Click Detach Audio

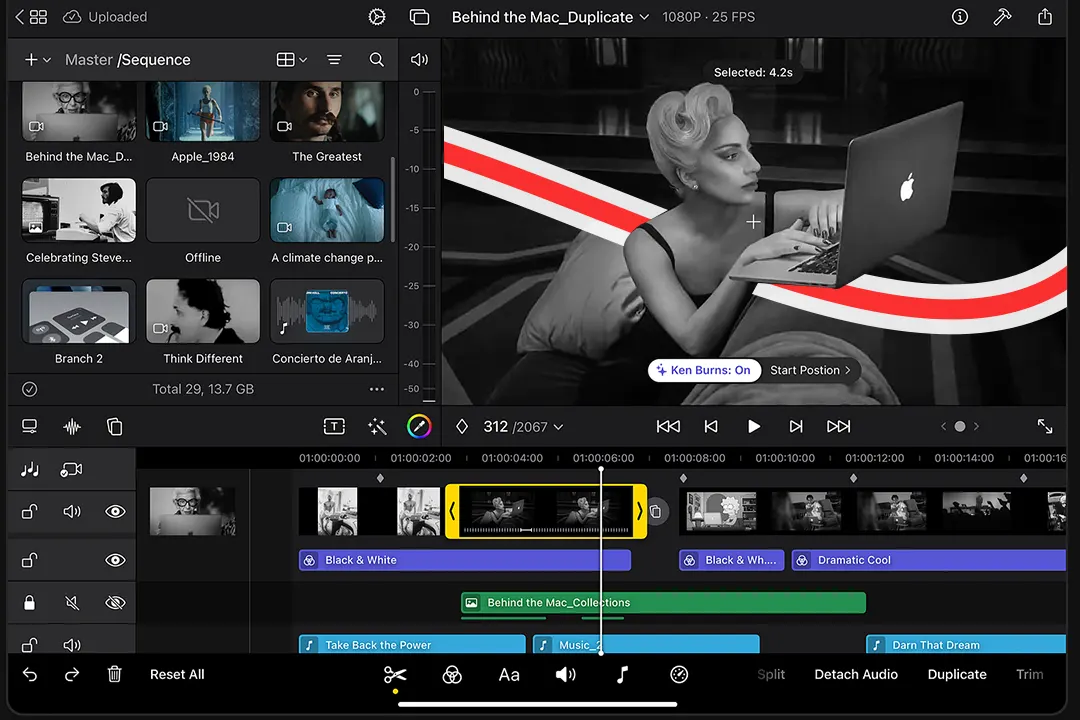click(856, 675)
